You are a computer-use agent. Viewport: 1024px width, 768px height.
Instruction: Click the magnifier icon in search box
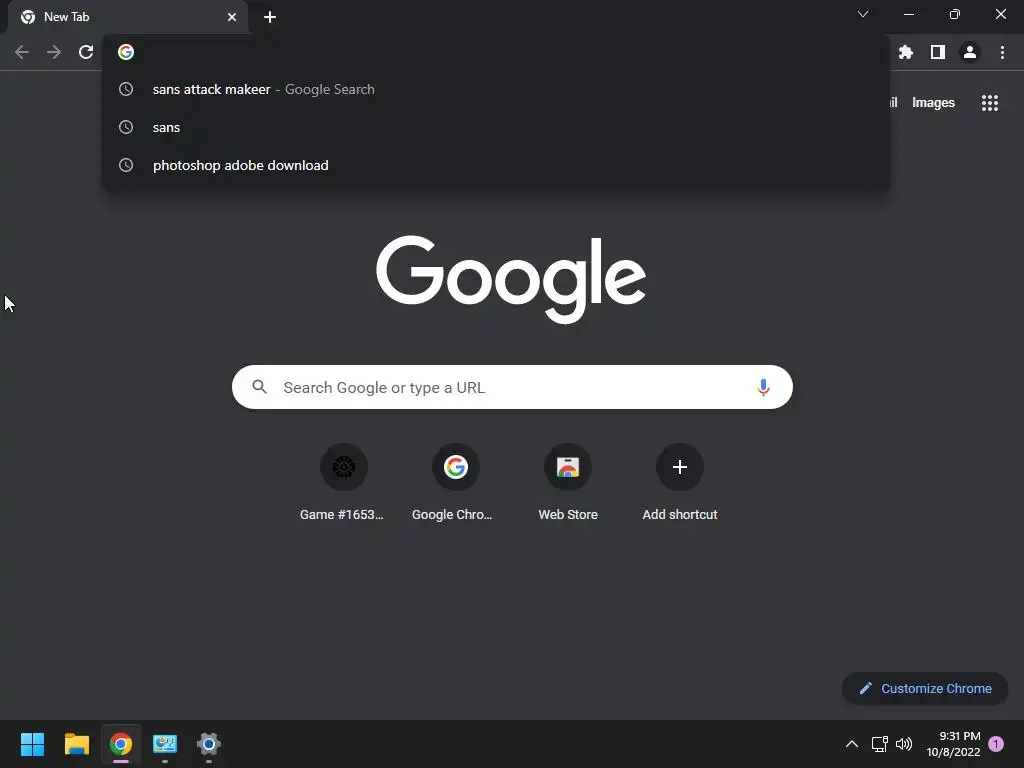pos(260,387)
